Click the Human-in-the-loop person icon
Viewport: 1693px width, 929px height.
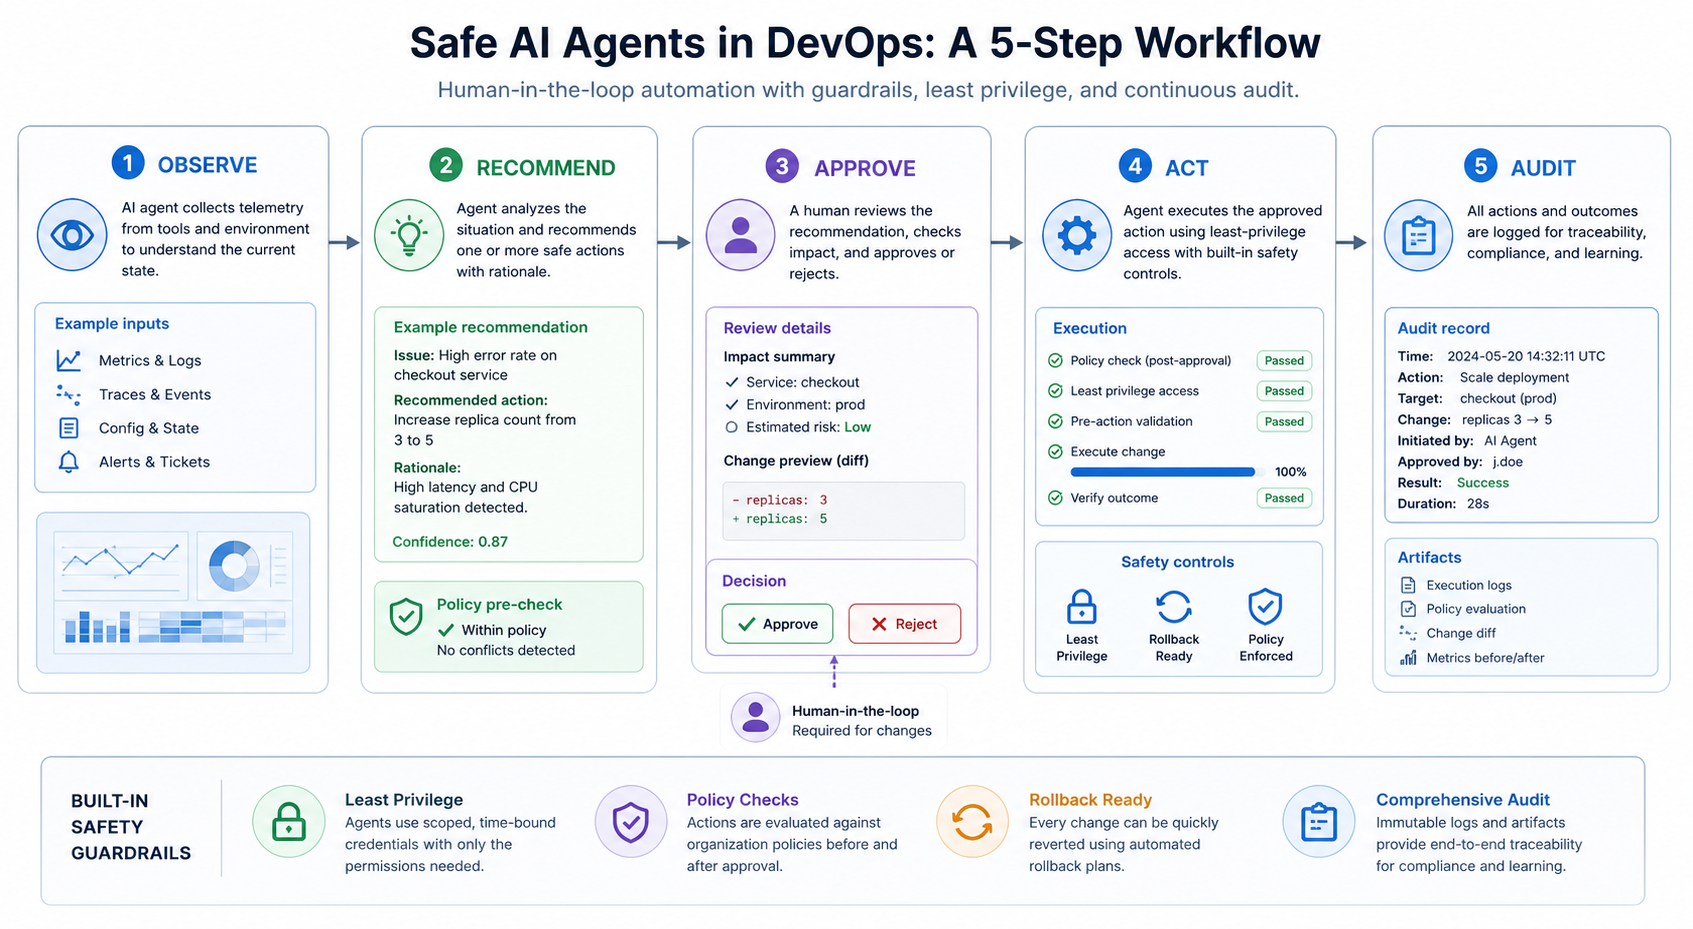click(755, 717)
